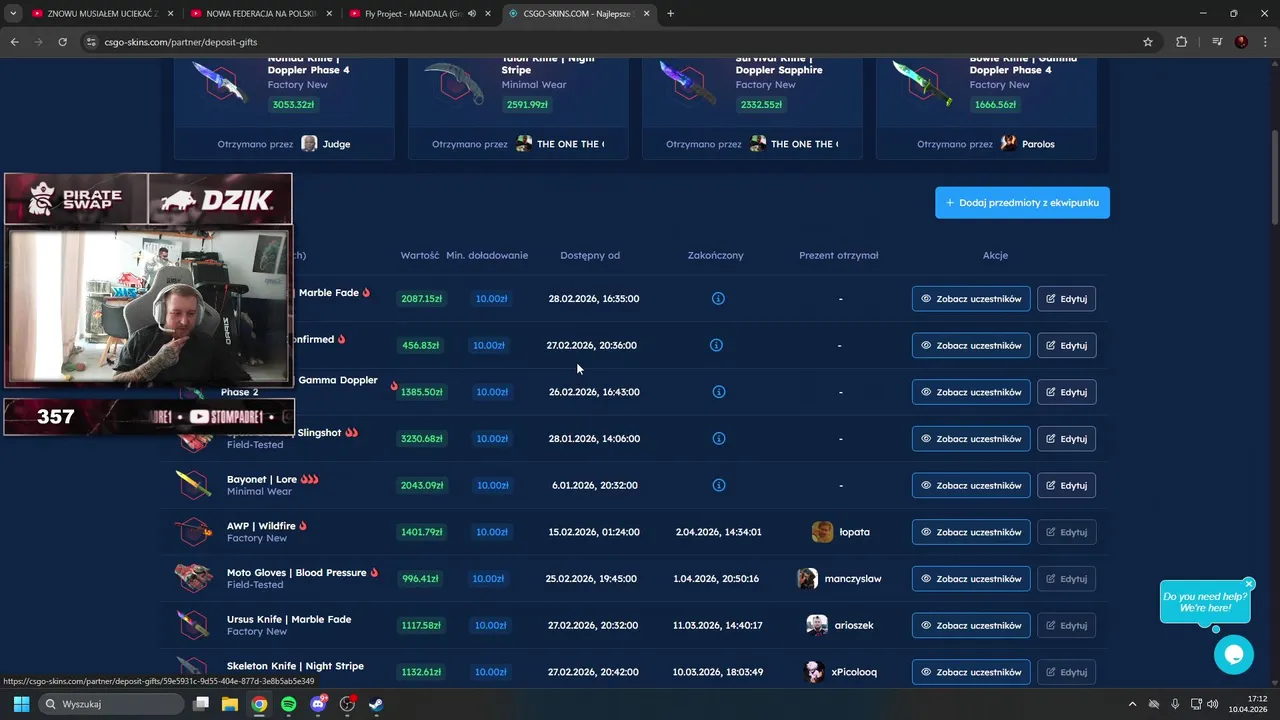Open new browser tab
This screenshot has width=1280, height=720.
[670, 14]
